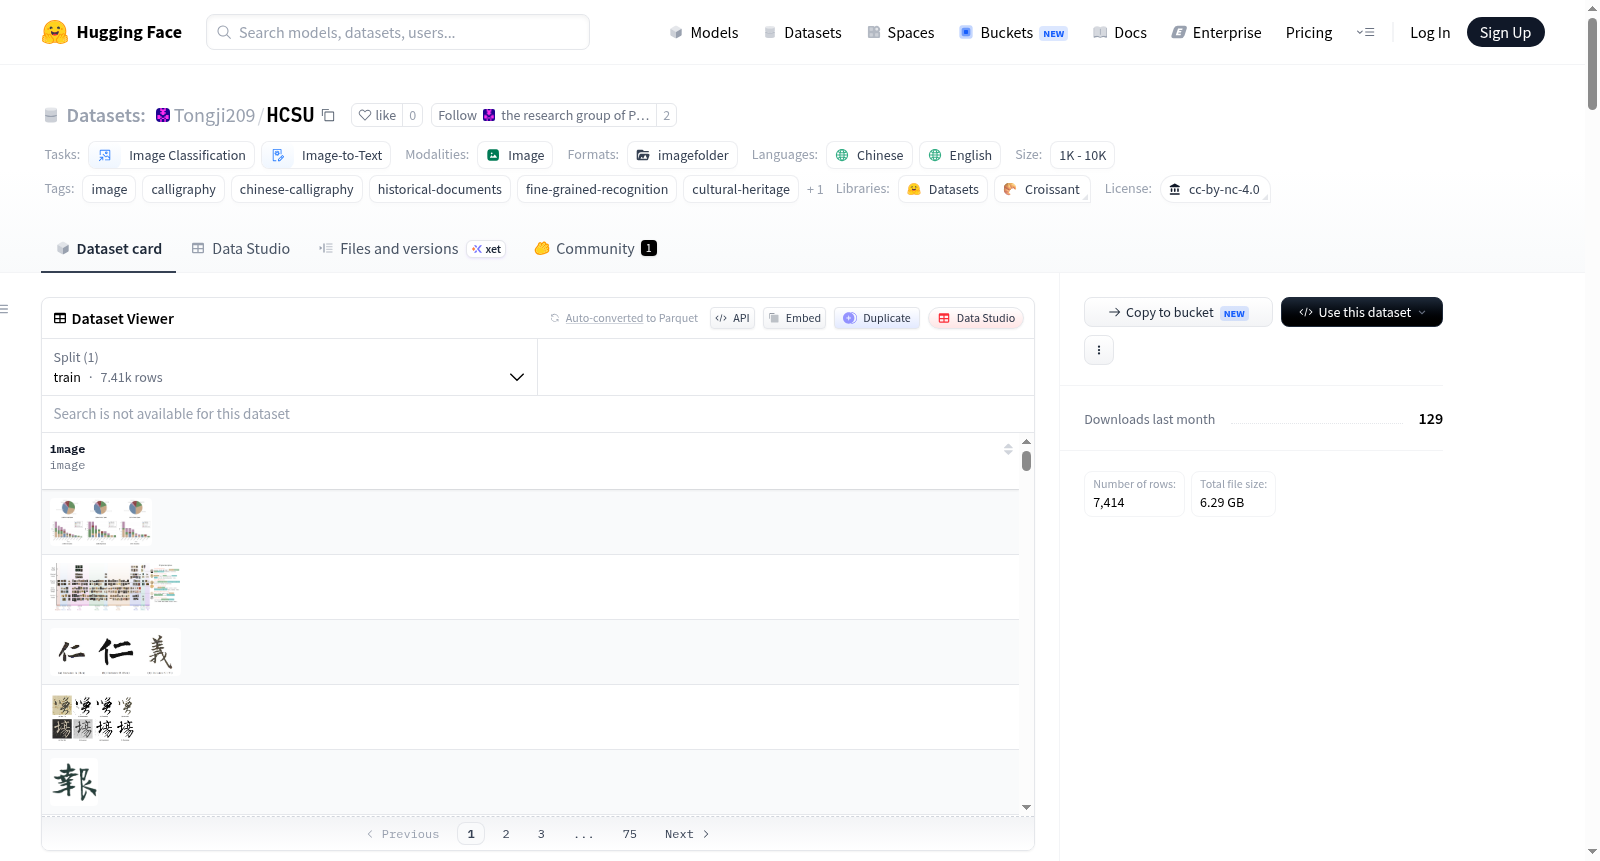The image size is (1600, 861).
Task: Click the fine-grained-recognition tag
Action: click(596, 189)
